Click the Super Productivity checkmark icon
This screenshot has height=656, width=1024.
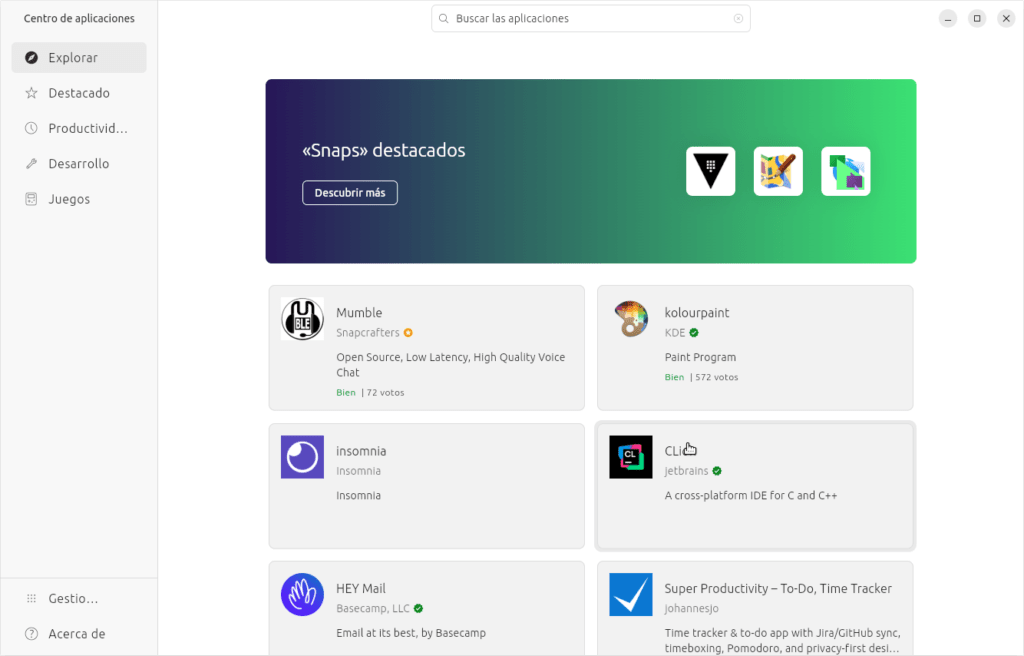coord(630,595)
